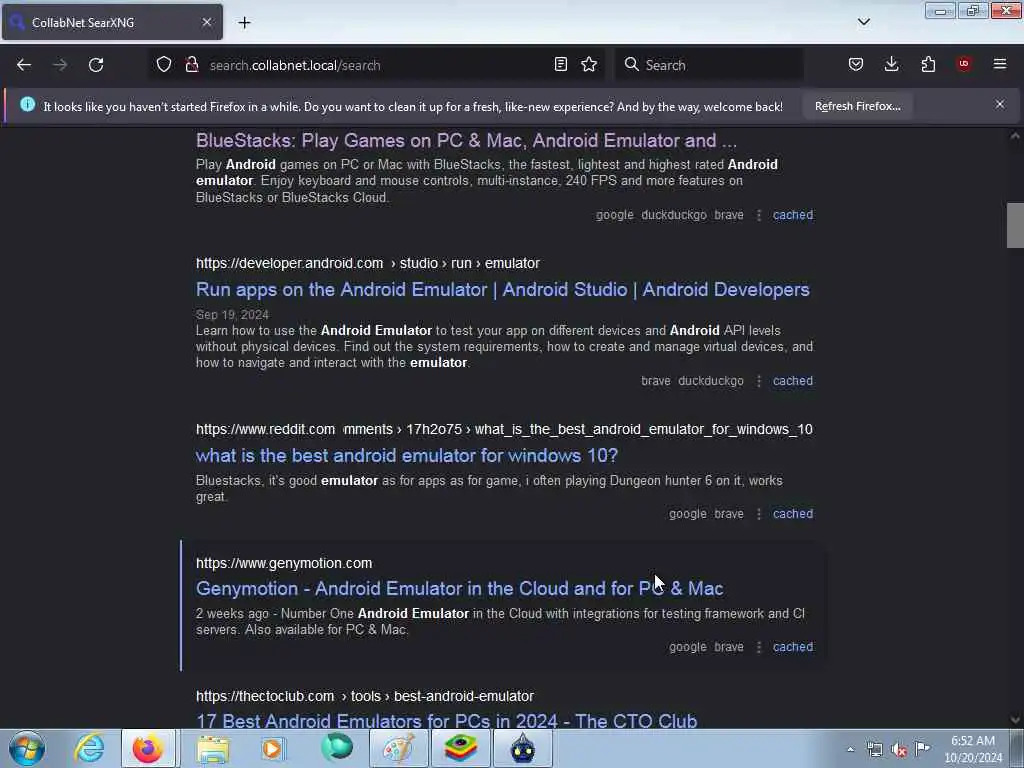Open Firefox application hamburger menu

tap(1000, 64)
